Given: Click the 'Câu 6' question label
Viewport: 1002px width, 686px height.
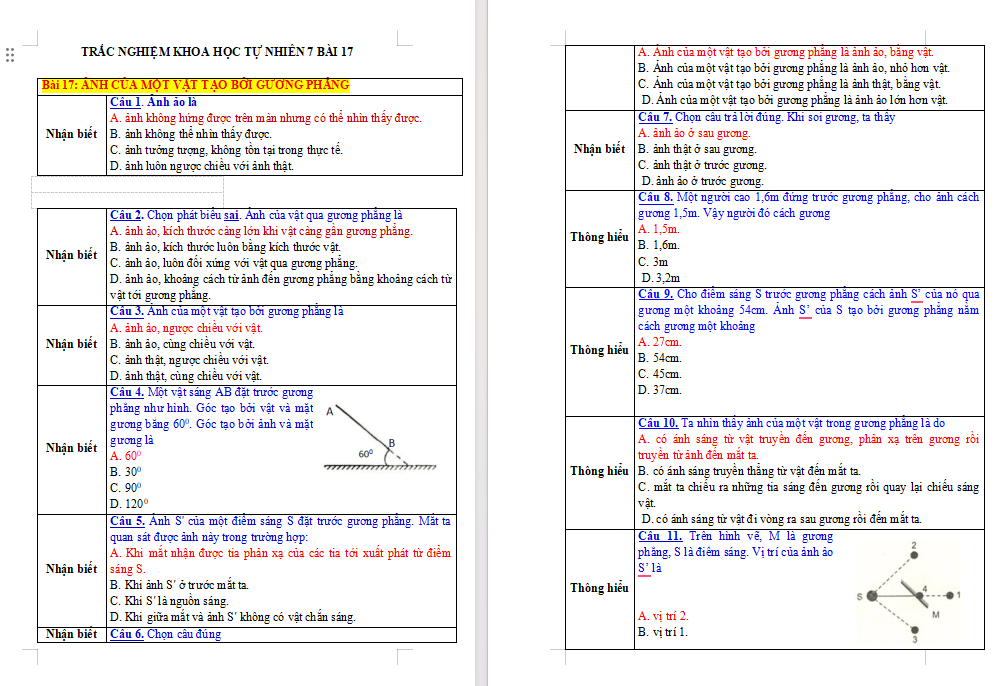Looking at the screenshot, I should click(127, 634).
